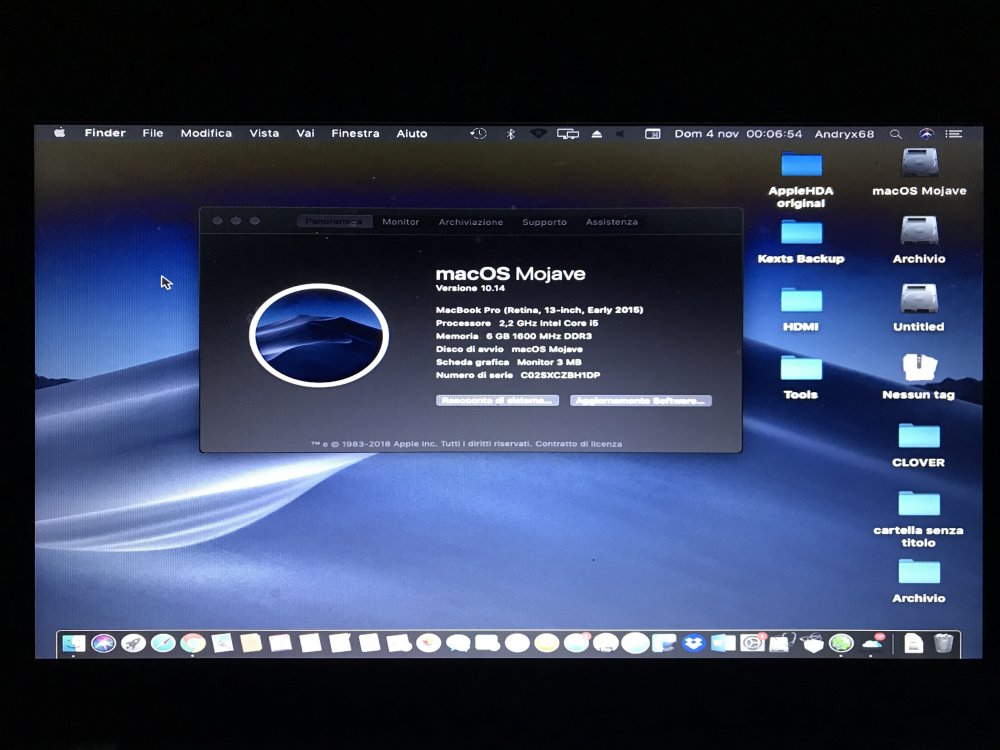Open the Messages speech bubble in Dock

(458, 643)
